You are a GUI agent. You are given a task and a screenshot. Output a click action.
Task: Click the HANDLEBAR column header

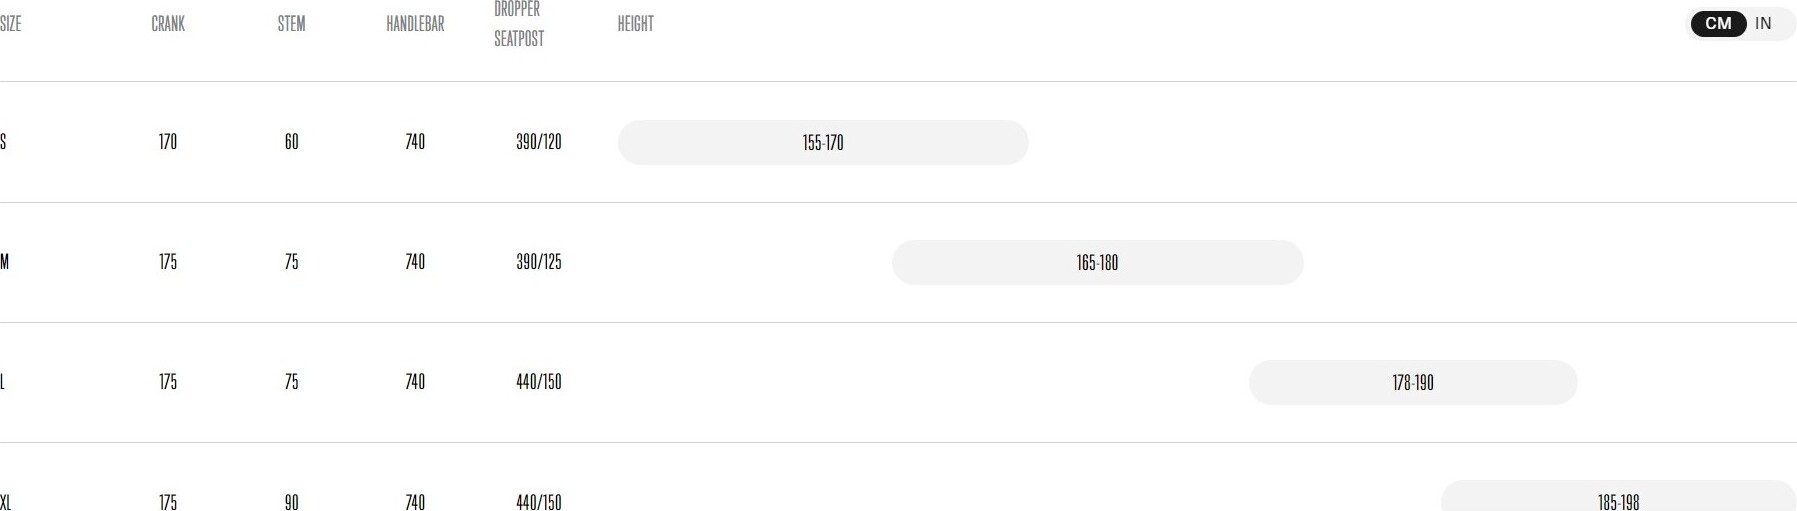(415, 24)
